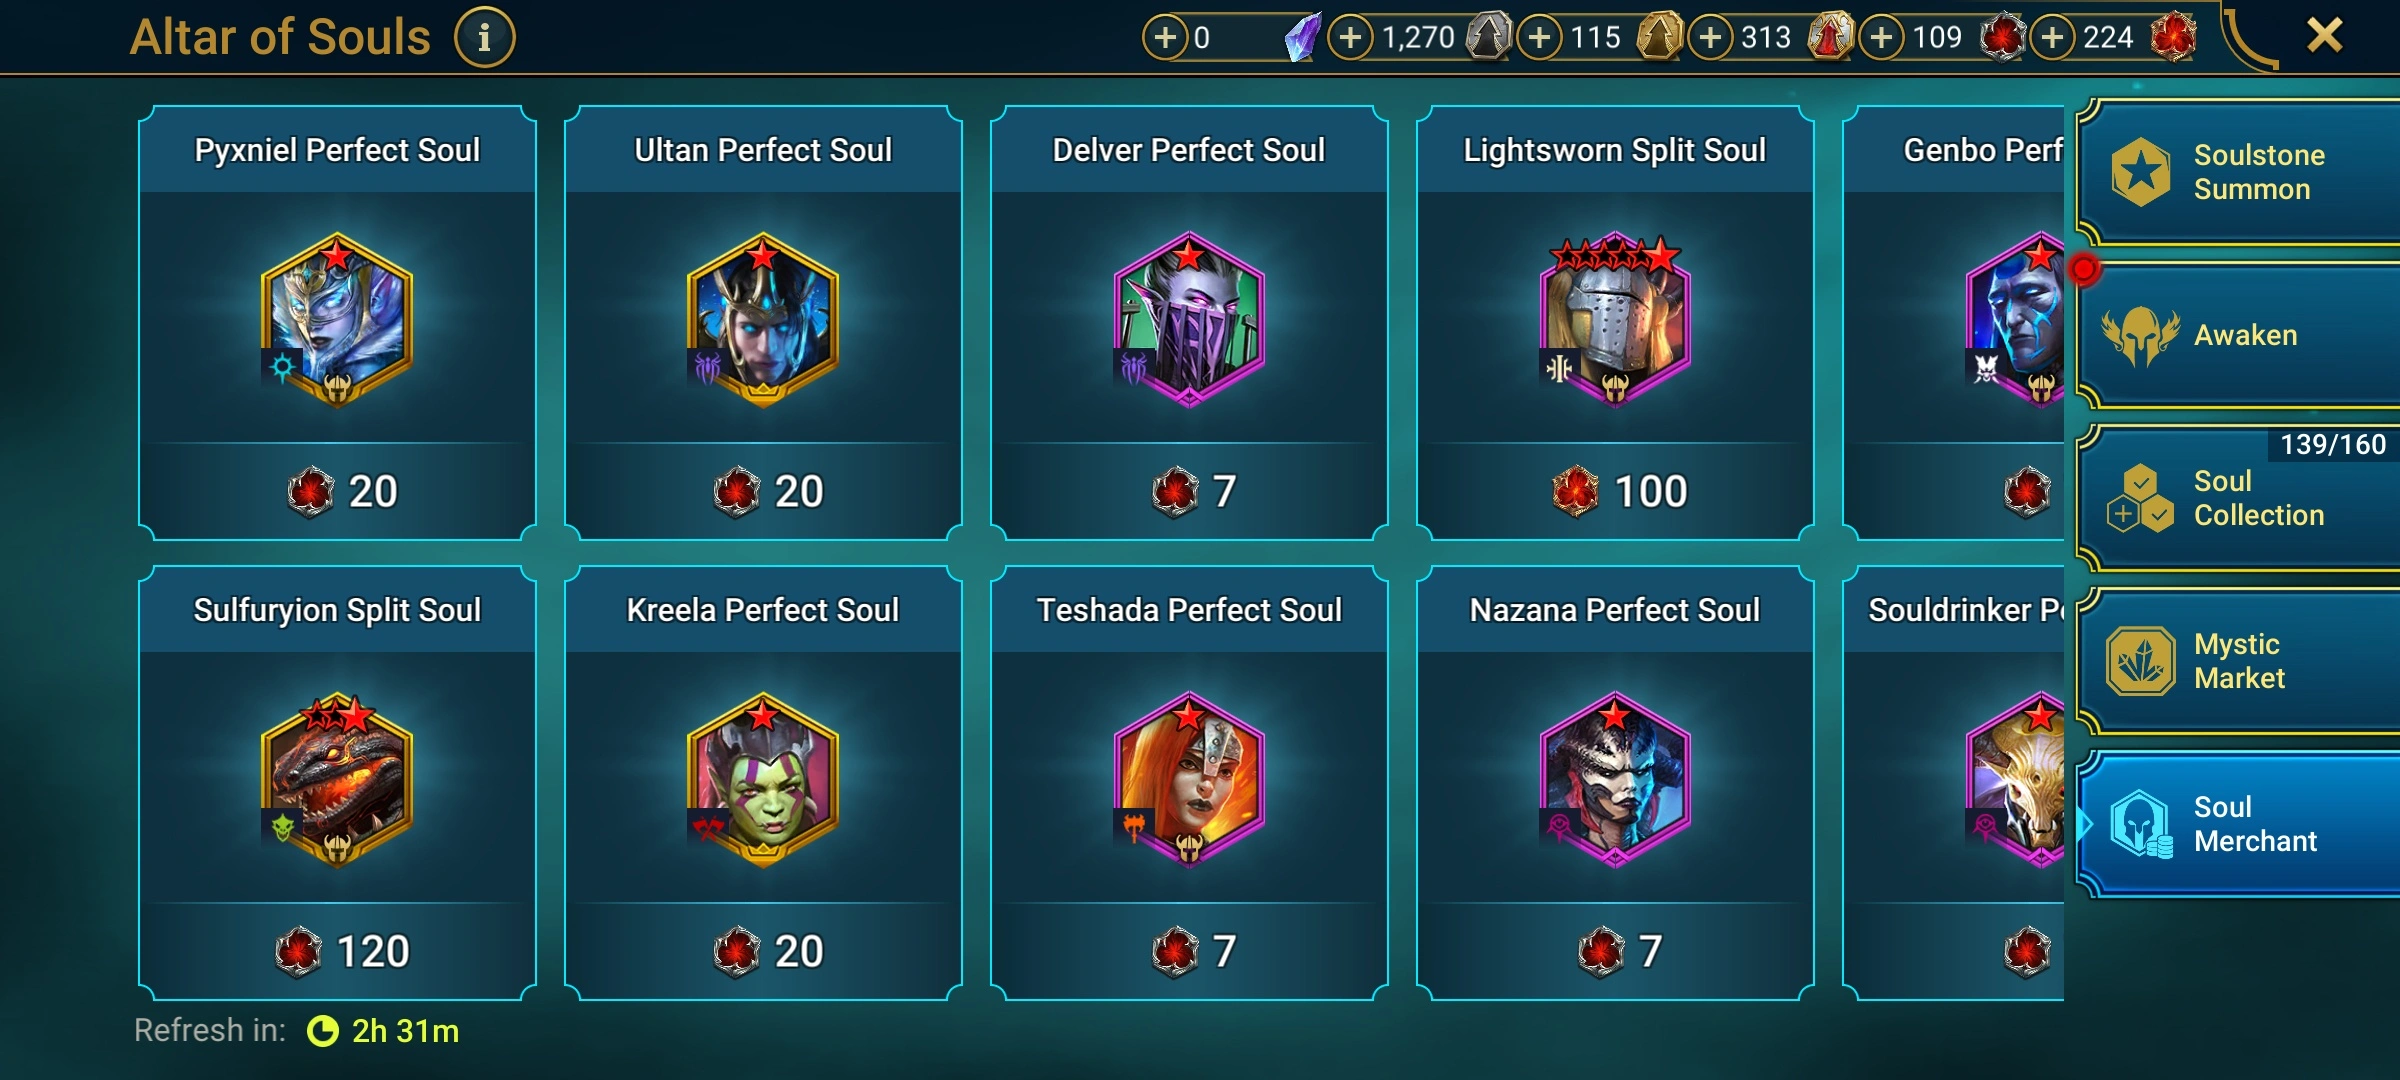This screenshot has height=1080, width=2400.
Task: Close the Altar of Souls screen
Action: (2324, 36)
